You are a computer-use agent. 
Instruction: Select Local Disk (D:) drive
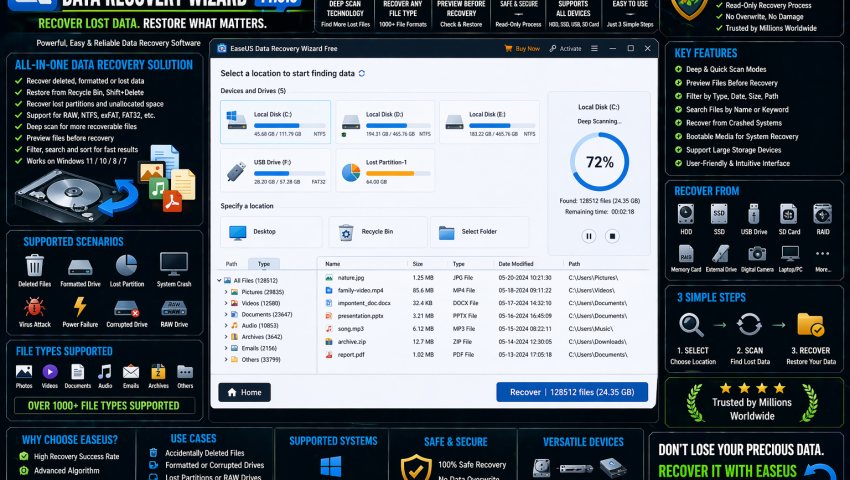385,122
